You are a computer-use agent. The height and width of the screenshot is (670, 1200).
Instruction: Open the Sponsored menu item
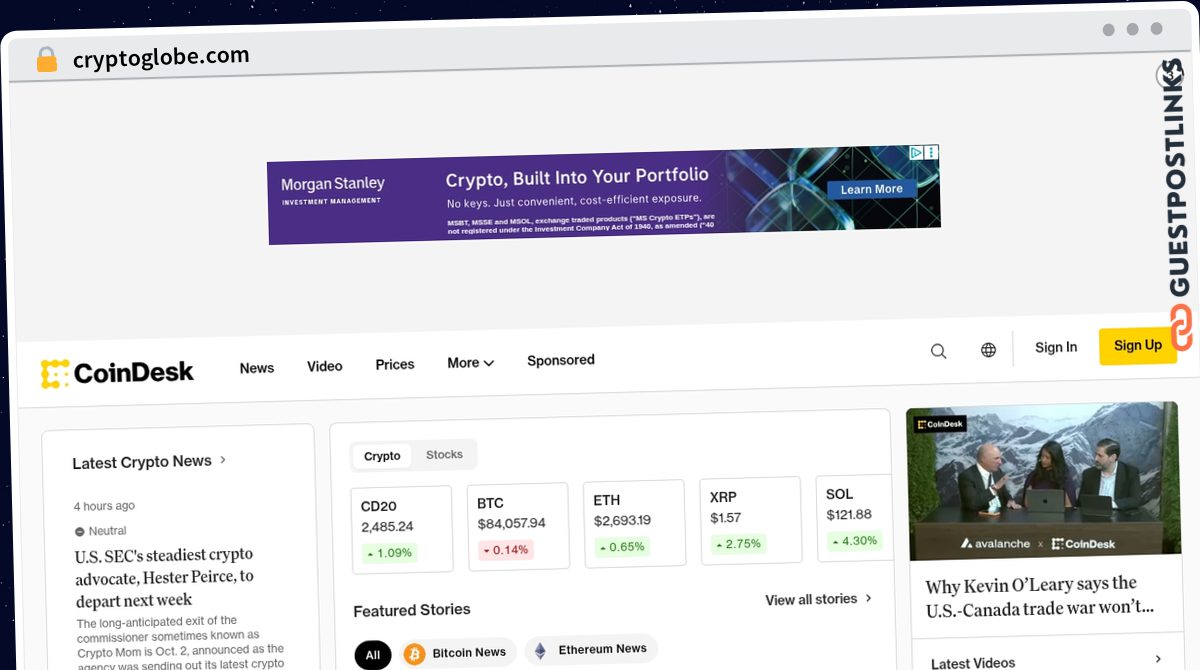(561, 360)
